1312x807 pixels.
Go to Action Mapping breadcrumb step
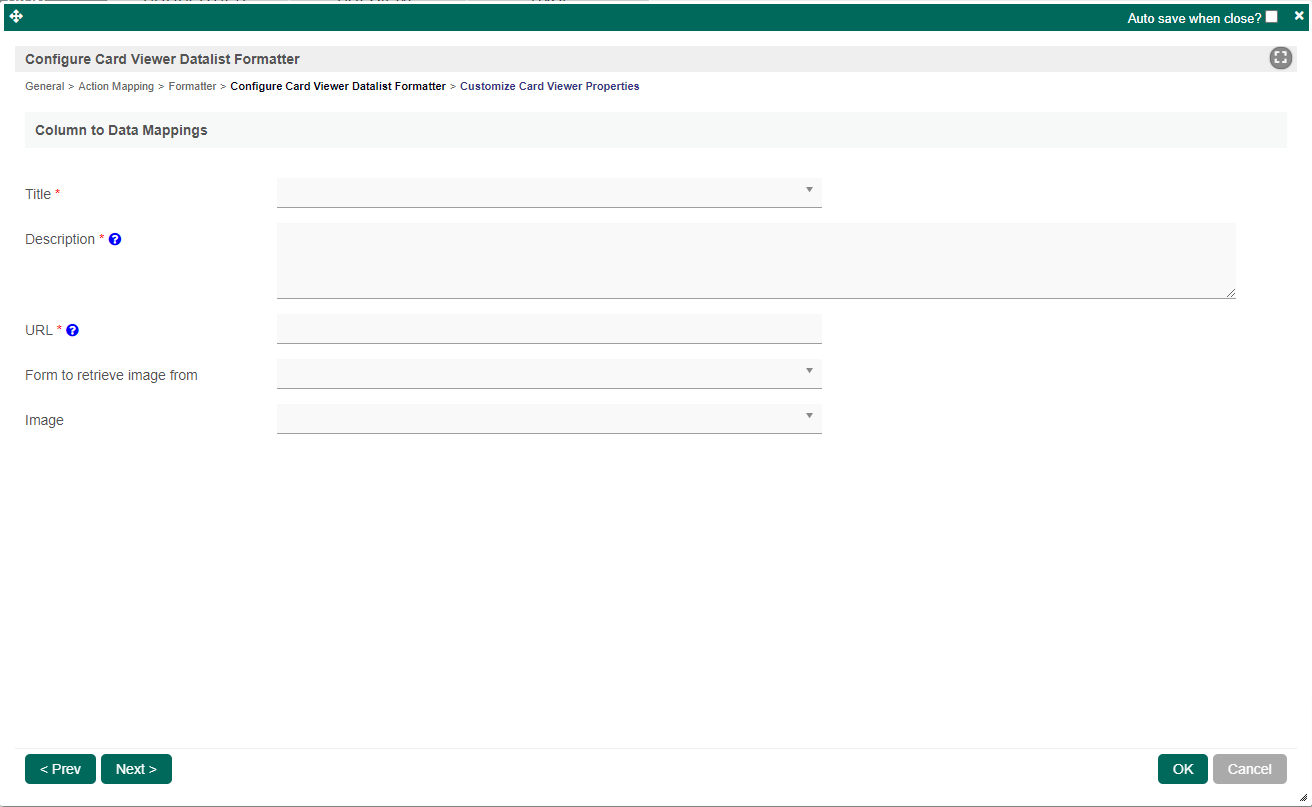(116, 87)
